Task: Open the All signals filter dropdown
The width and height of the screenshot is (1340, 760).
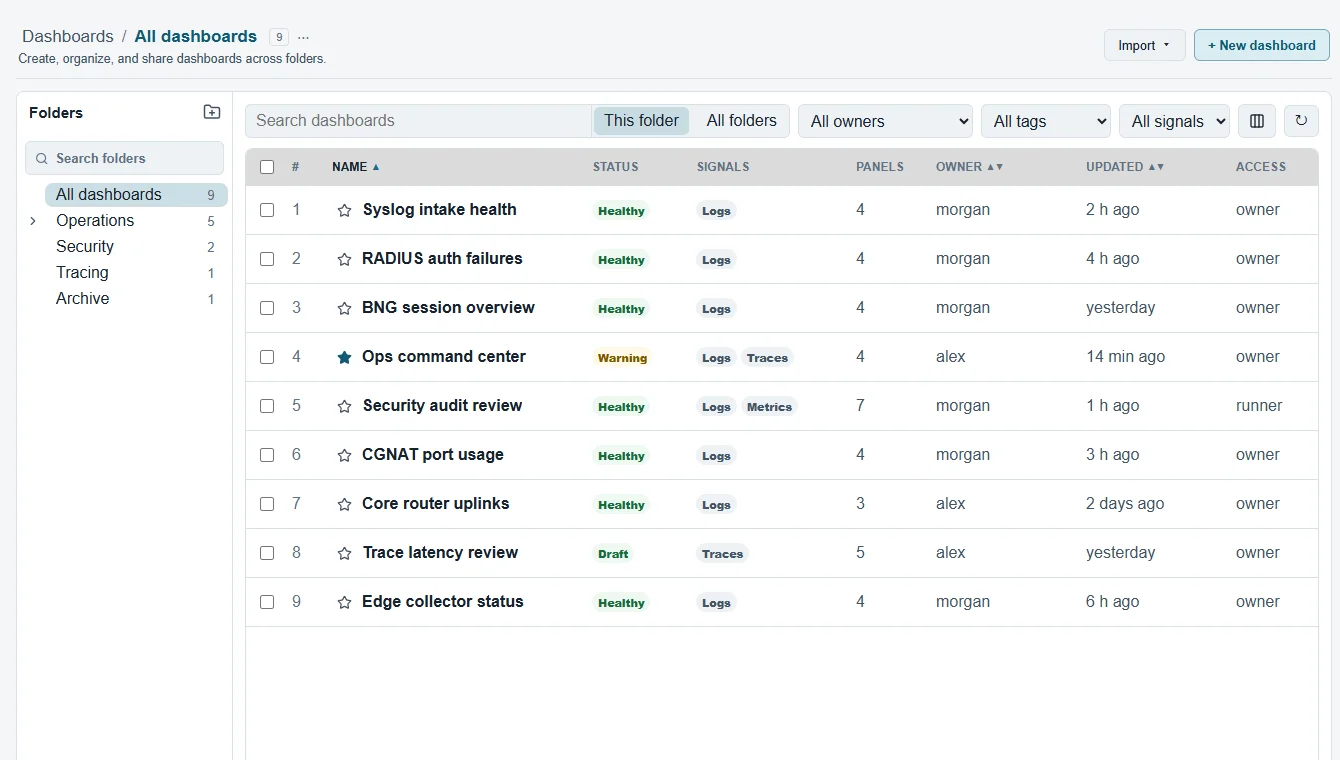Action: pos(1174,121)
